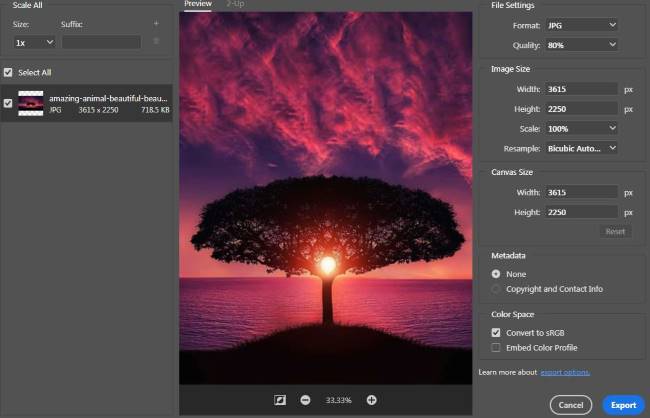650x418 pixels.
Task: Open the 1x Size dropdown
Action: point(34,42)
